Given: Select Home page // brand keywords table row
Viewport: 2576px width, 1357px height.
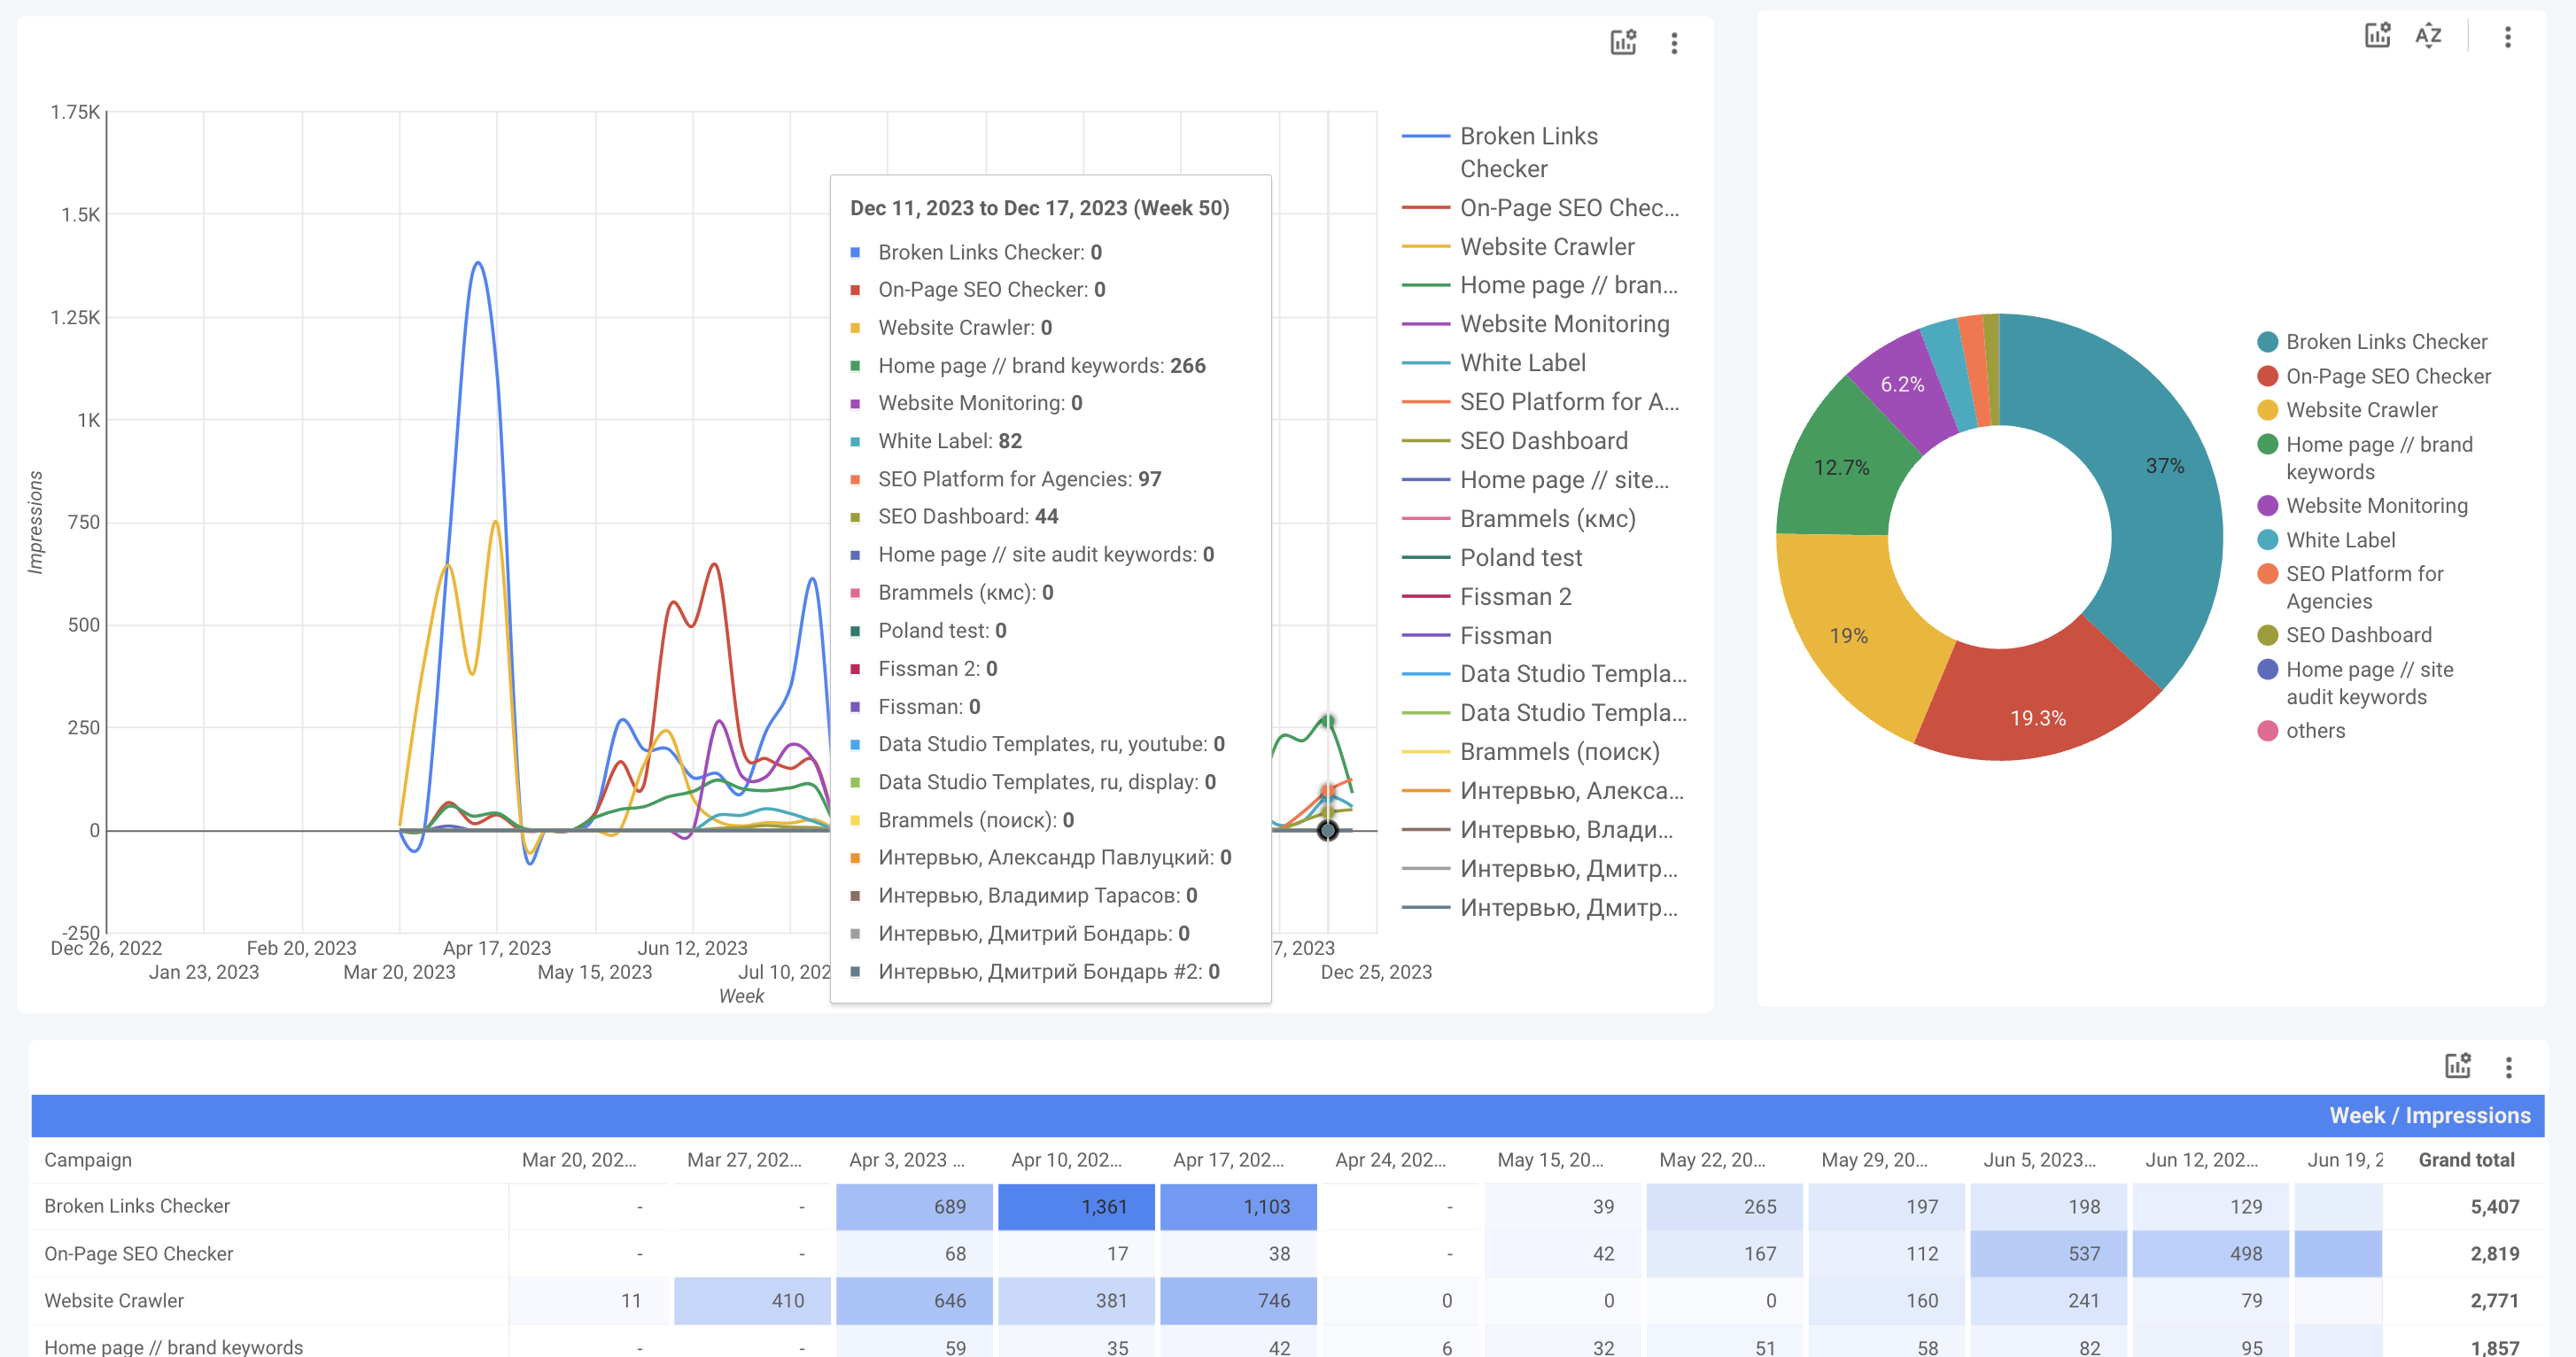Looking at the screenshot, I should [x=173, y=1347].
